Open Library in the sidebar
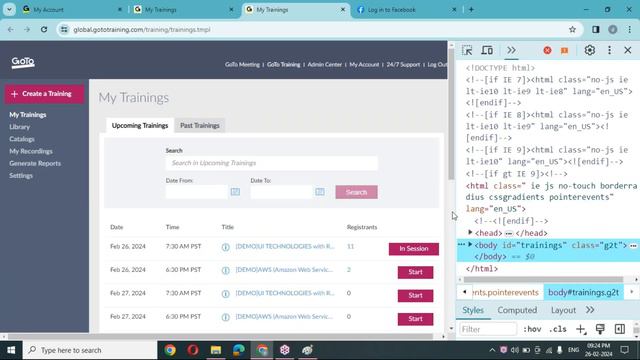Screen dimensions: 640x360 click(x=20, y=127)
